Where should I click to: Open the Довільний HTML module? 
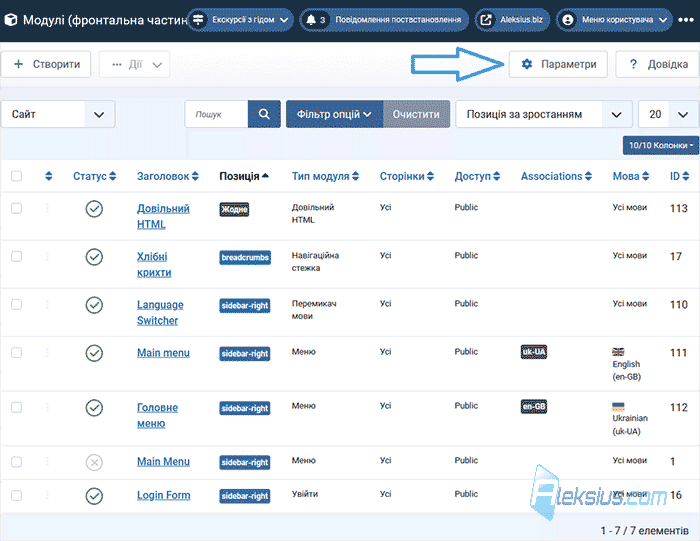point(163,216)
